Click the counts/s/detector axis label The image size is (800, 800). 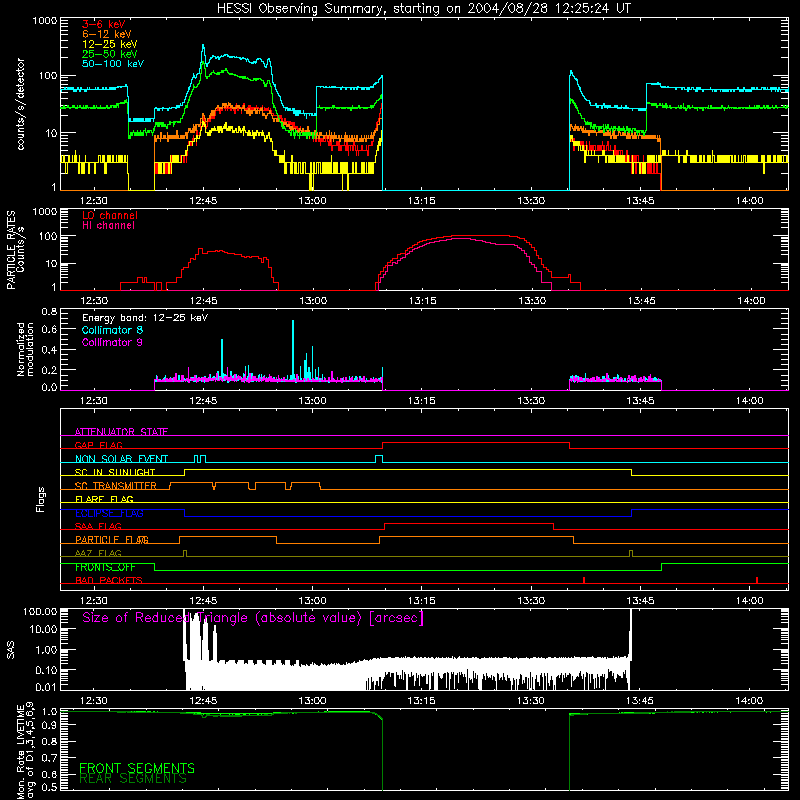coord(20,104)
